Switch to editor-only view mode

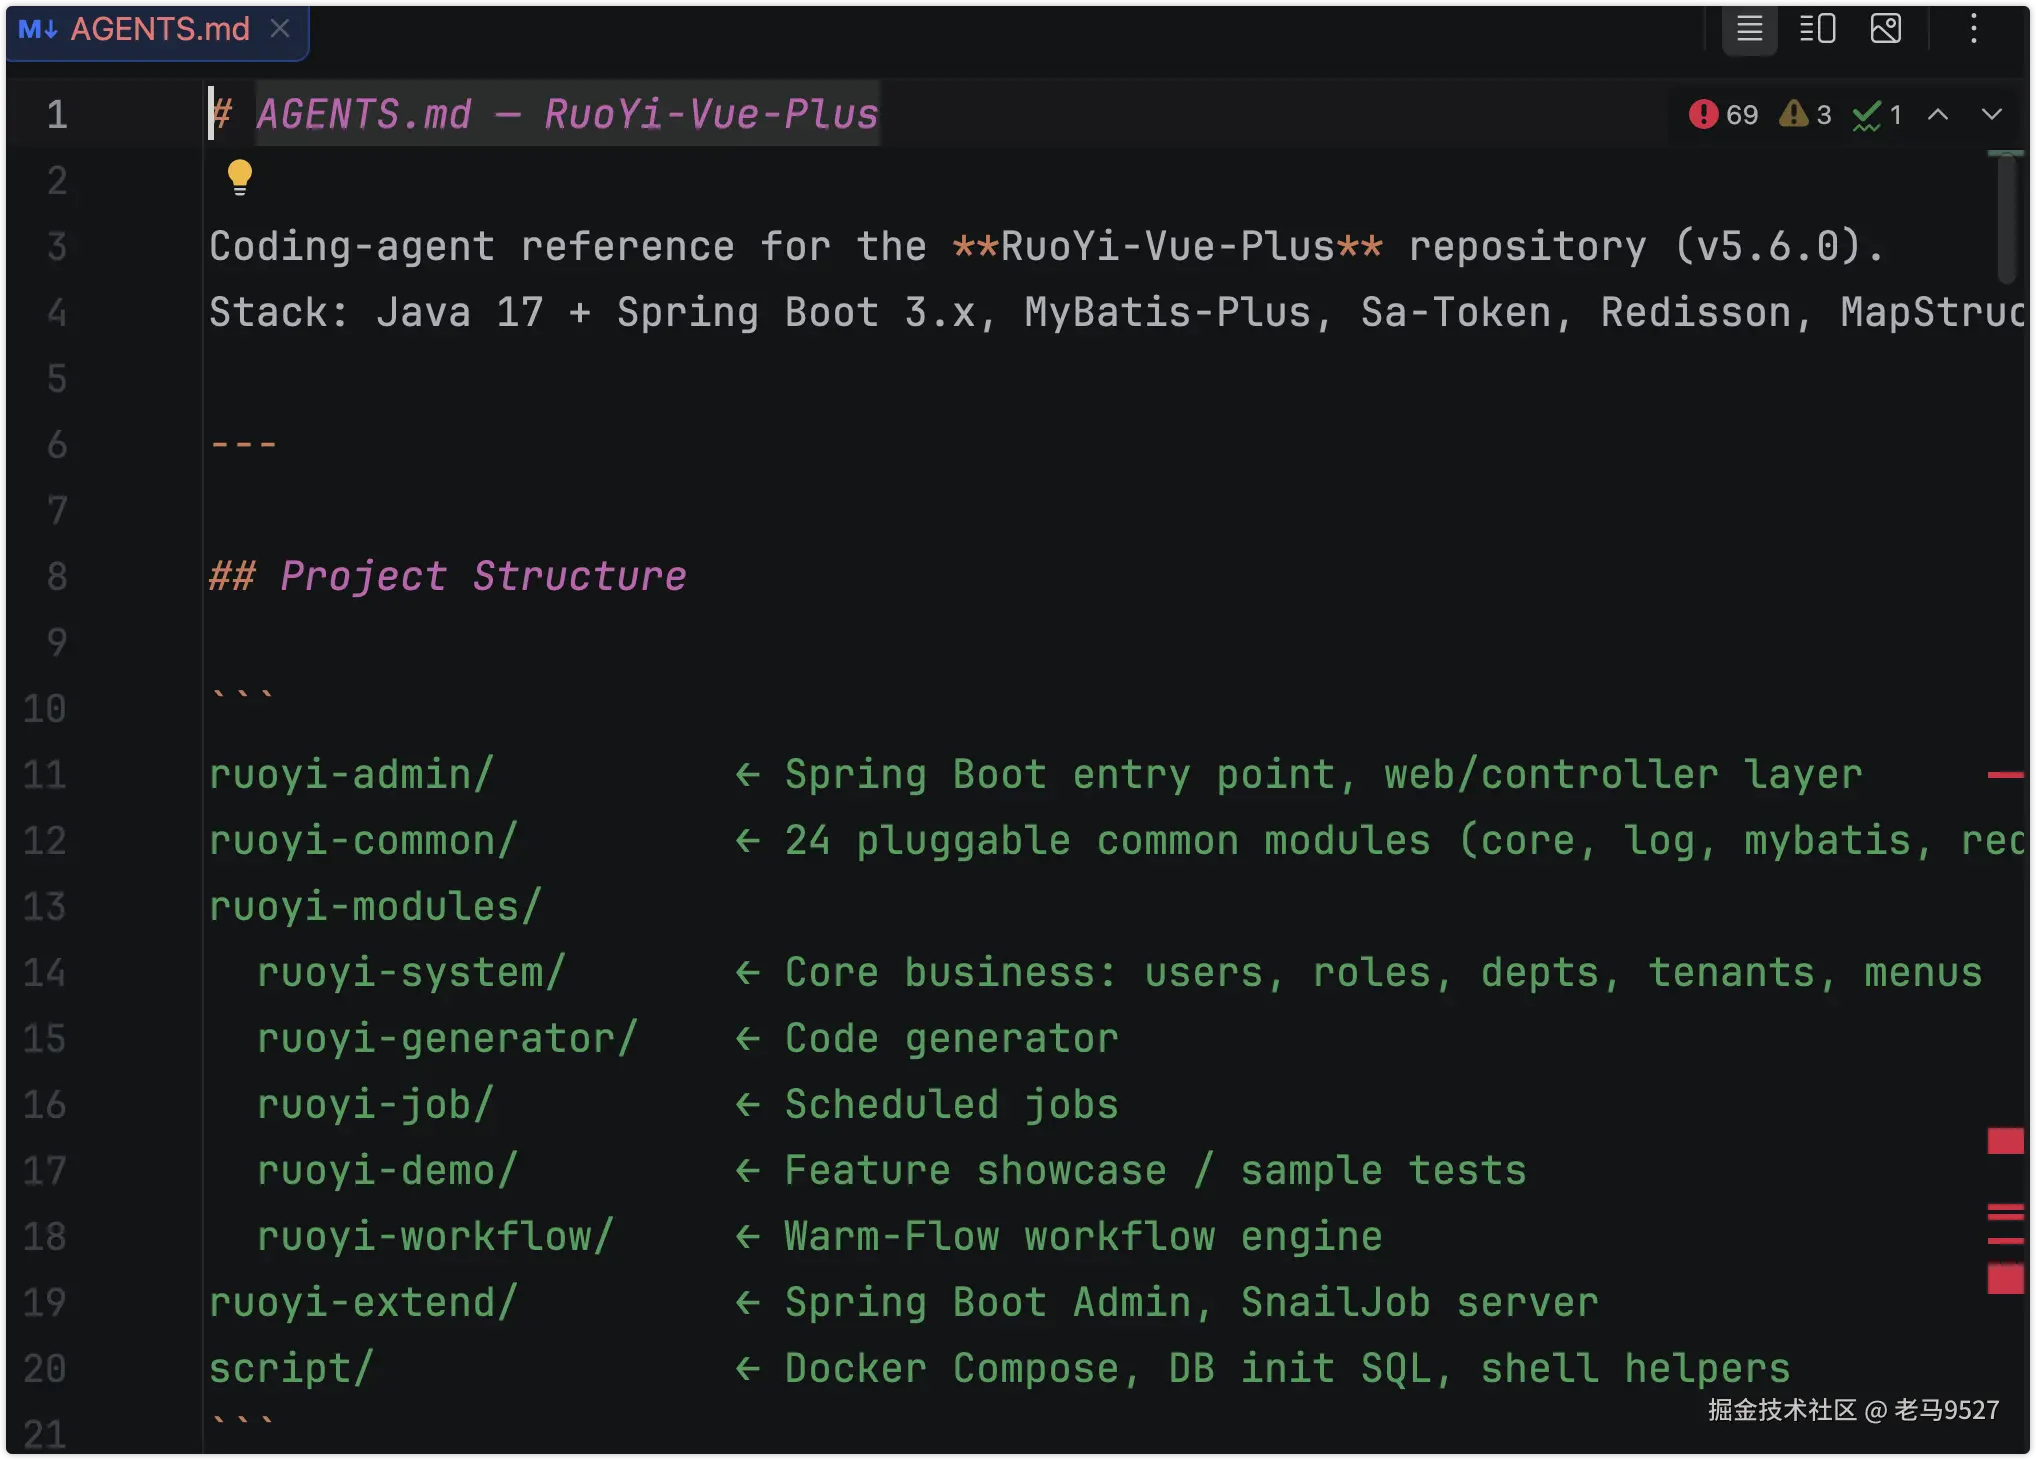tap(1749, 29)
